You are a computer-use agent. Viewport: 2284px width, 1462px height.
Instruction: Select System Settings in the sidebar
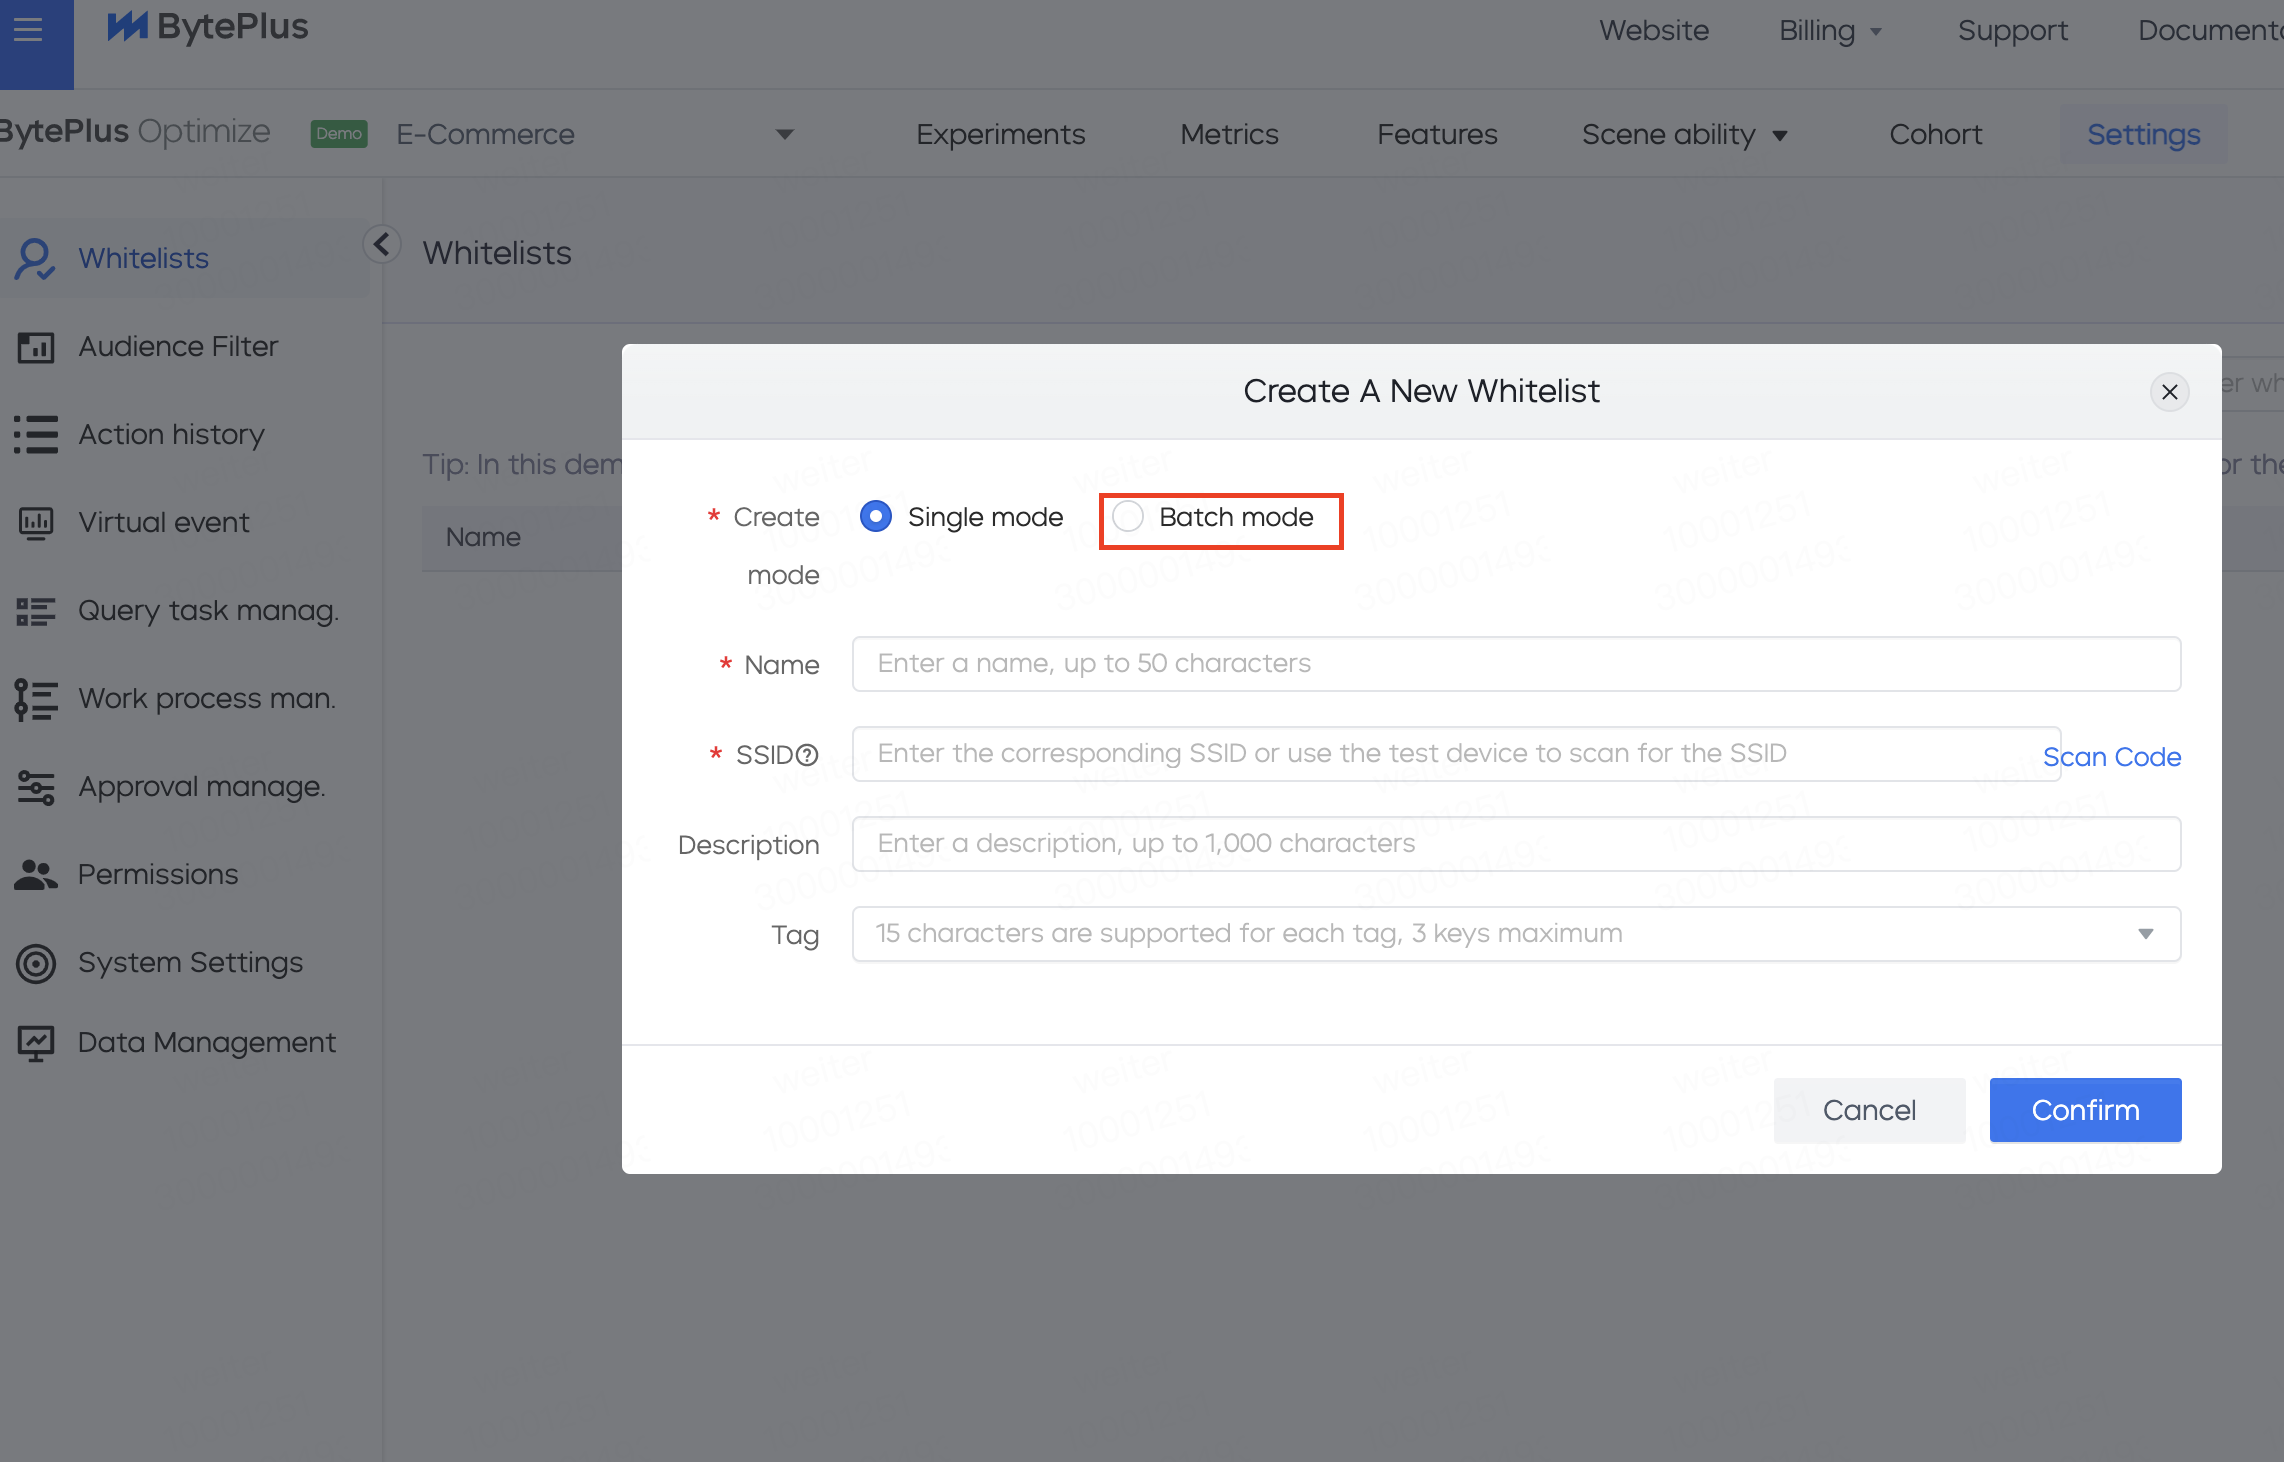(x=190, y=963)
